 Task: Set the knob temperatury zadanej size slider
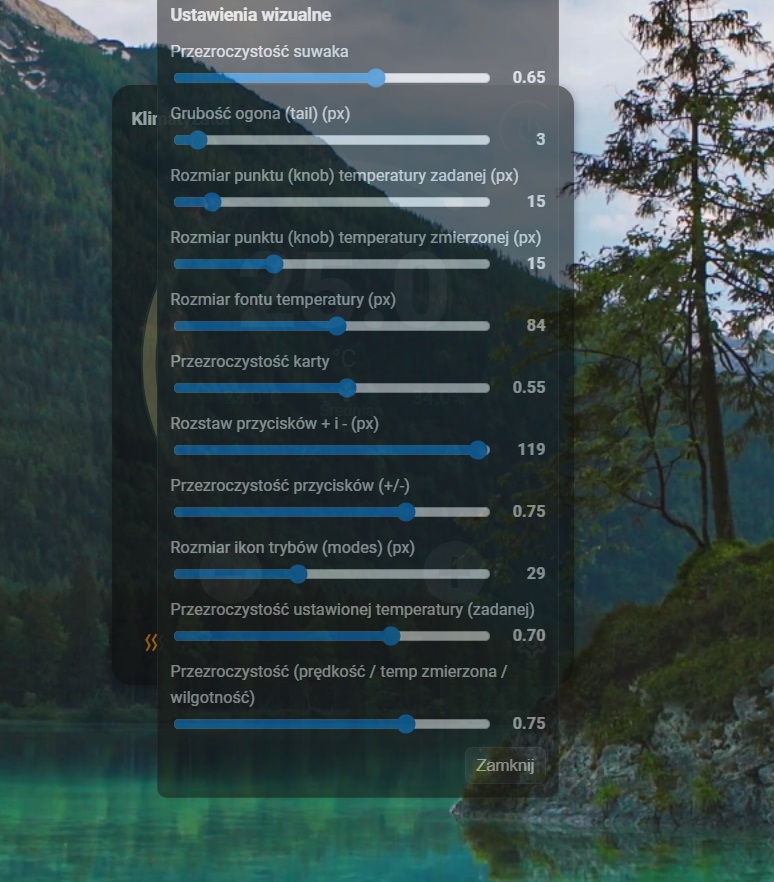332,202
